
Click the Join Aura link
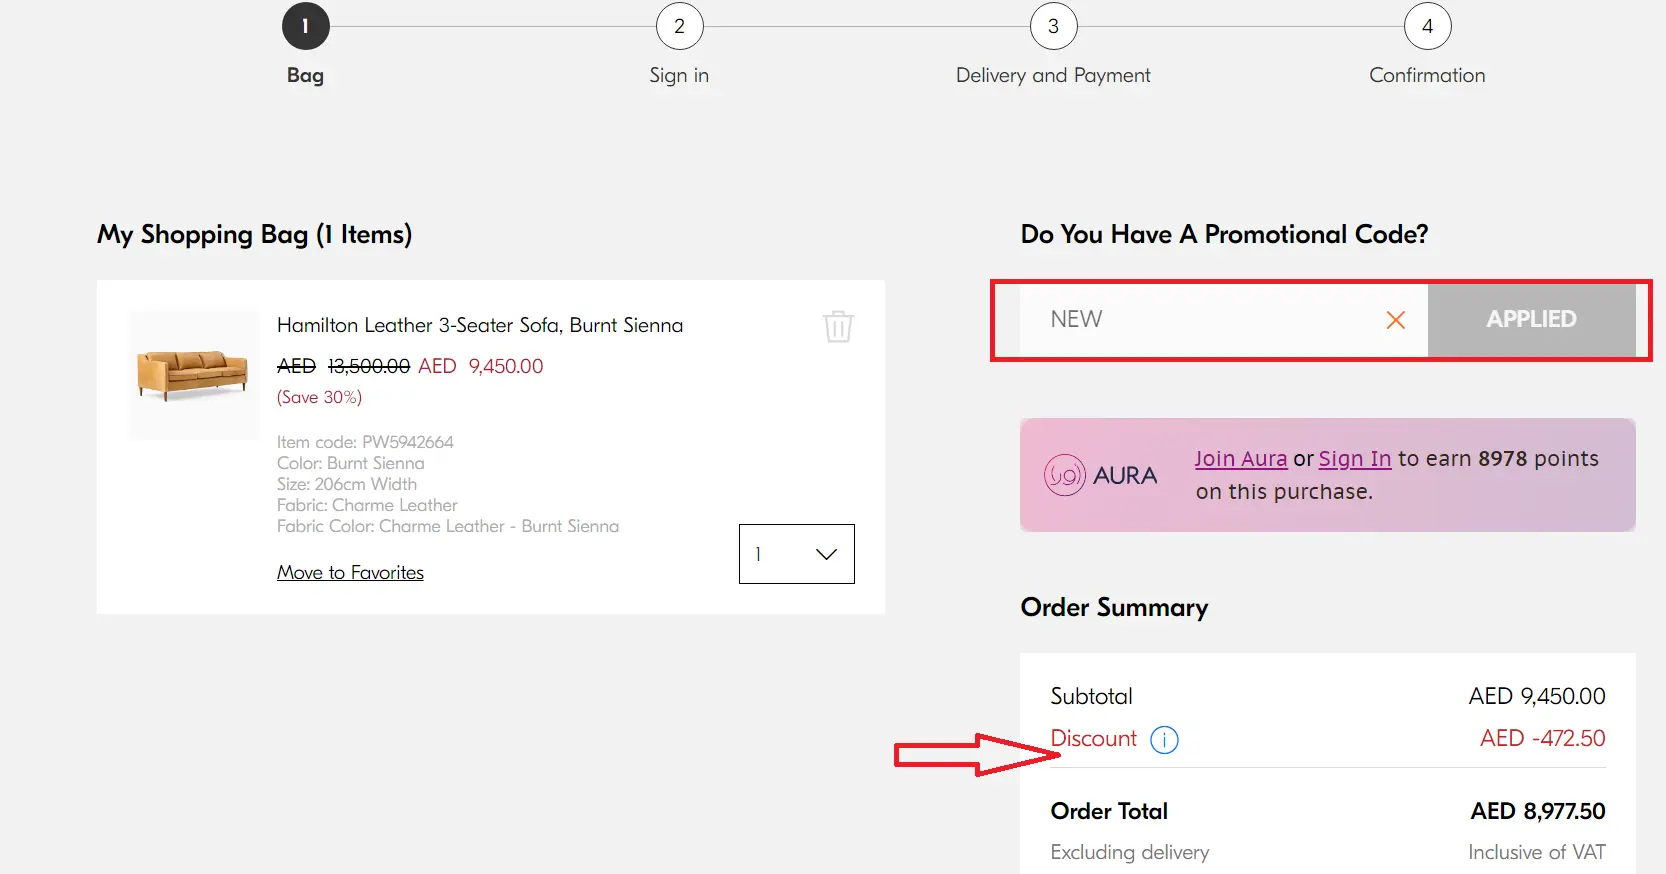coord(1240,459)
